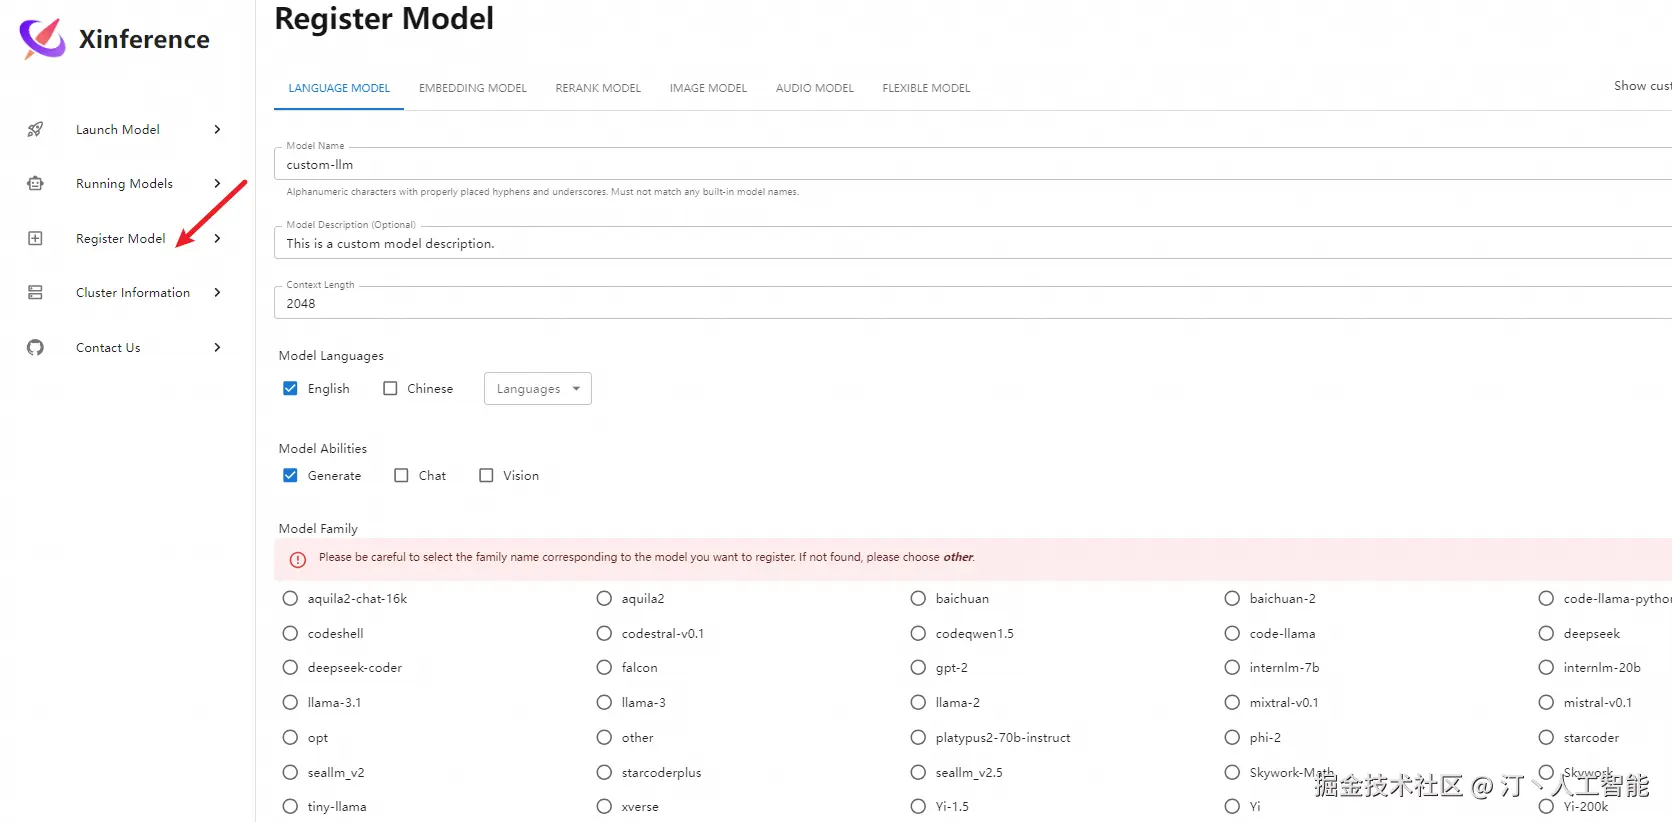Viewport: 1672px width, 822px height.
Task: Expand the Launch Model chevron arrow
Action: click(x=217, y=129)
